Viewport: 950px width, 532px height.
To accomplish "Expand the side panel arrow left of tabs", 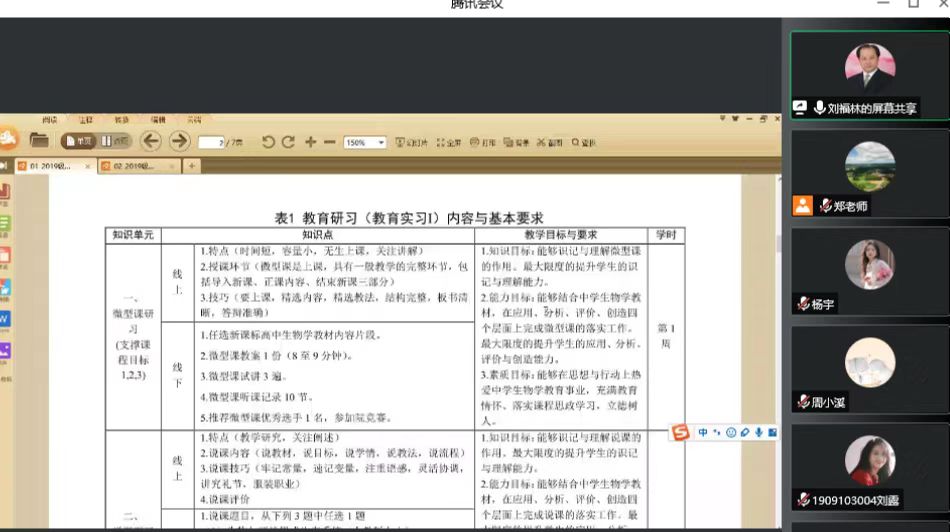I will click(x=5, y=165).
